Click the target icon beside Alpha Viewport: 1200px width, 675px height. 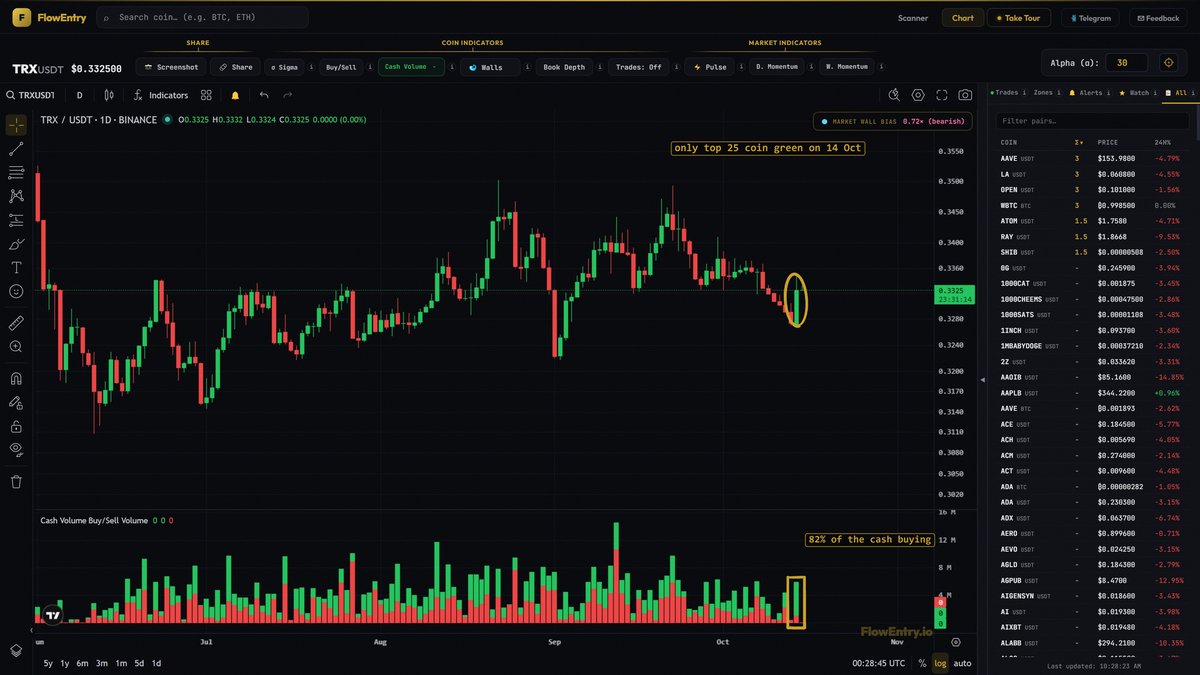(1168, 62)
